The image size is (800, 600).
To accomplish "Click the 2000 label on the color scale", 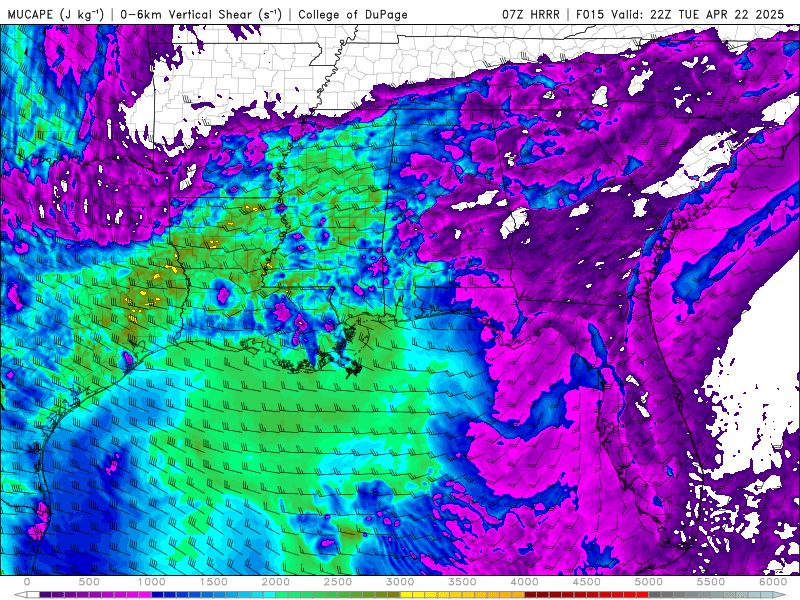I will coord(276,582).
